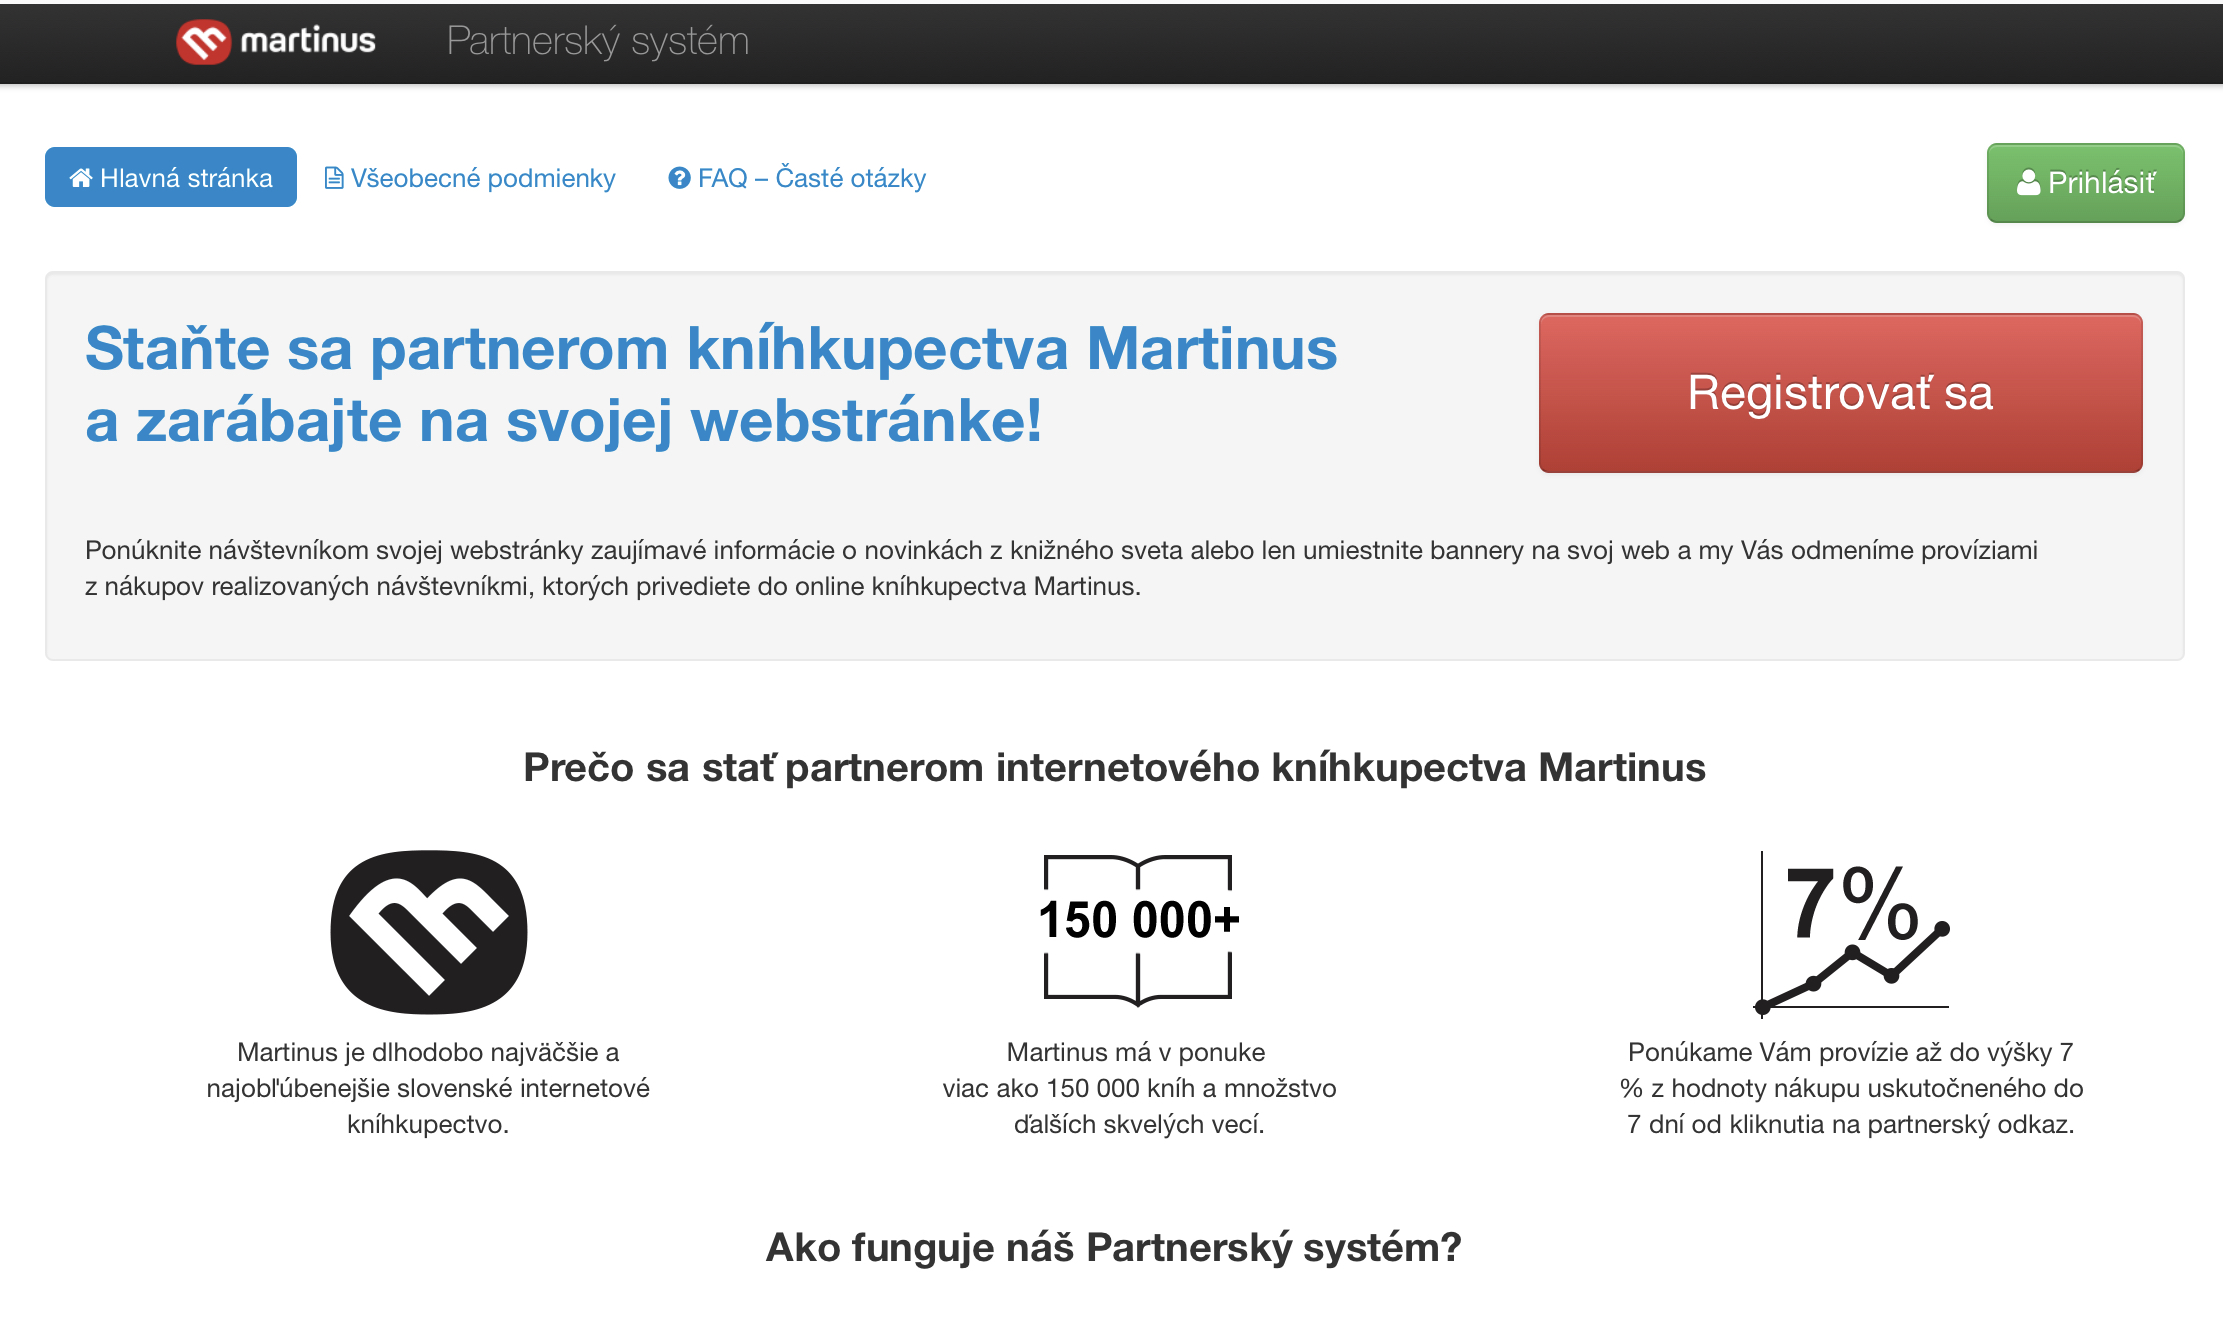Screen dimensions: 2223x1325
Task: Click the Martinus logo in header
Action: (x=276, y=41)
